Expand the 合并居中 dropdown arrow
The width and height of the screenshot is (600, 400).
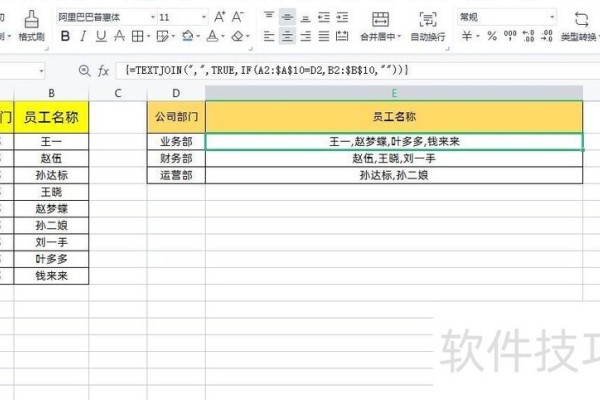tap(399, 37)
